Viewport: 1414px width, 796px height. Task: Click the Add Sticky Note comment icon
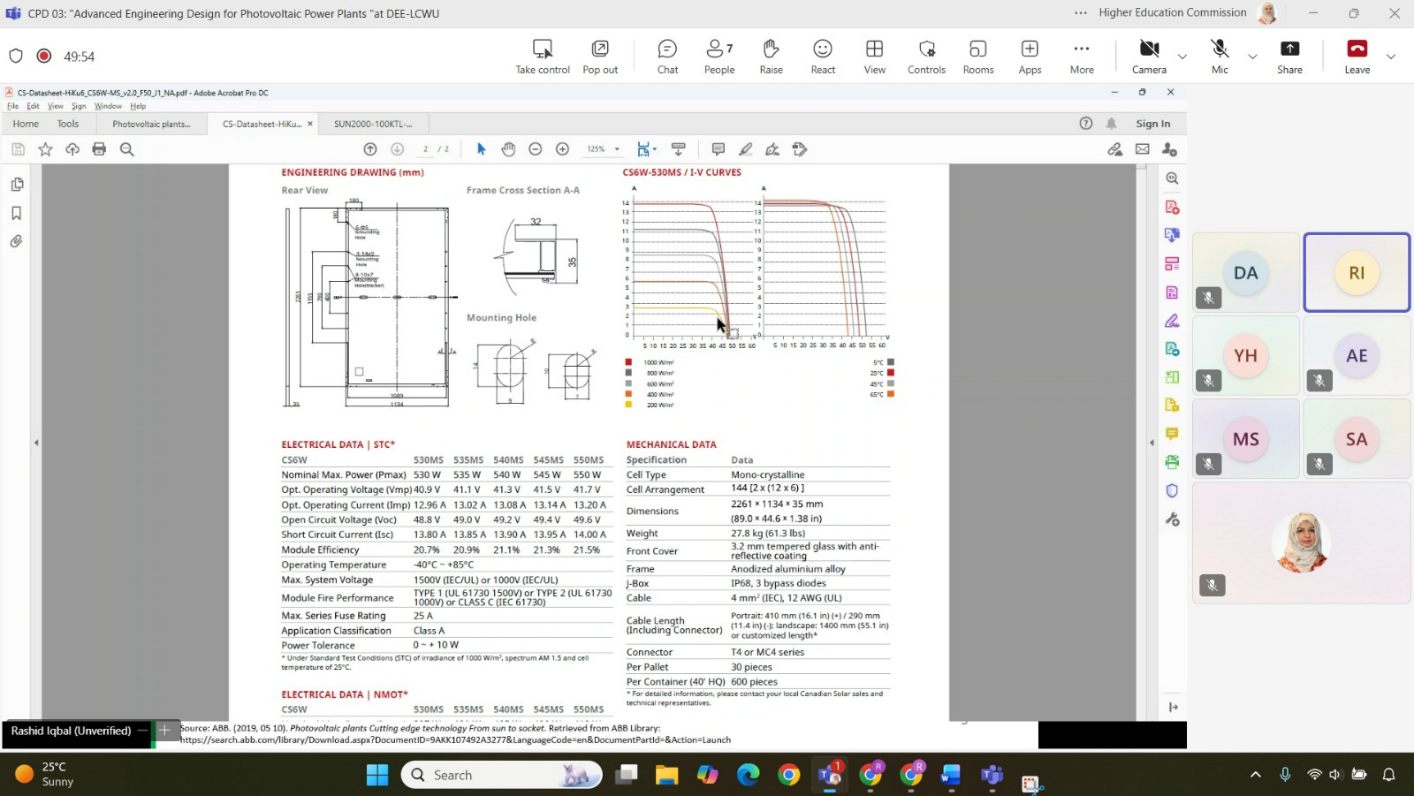point(718,149)
